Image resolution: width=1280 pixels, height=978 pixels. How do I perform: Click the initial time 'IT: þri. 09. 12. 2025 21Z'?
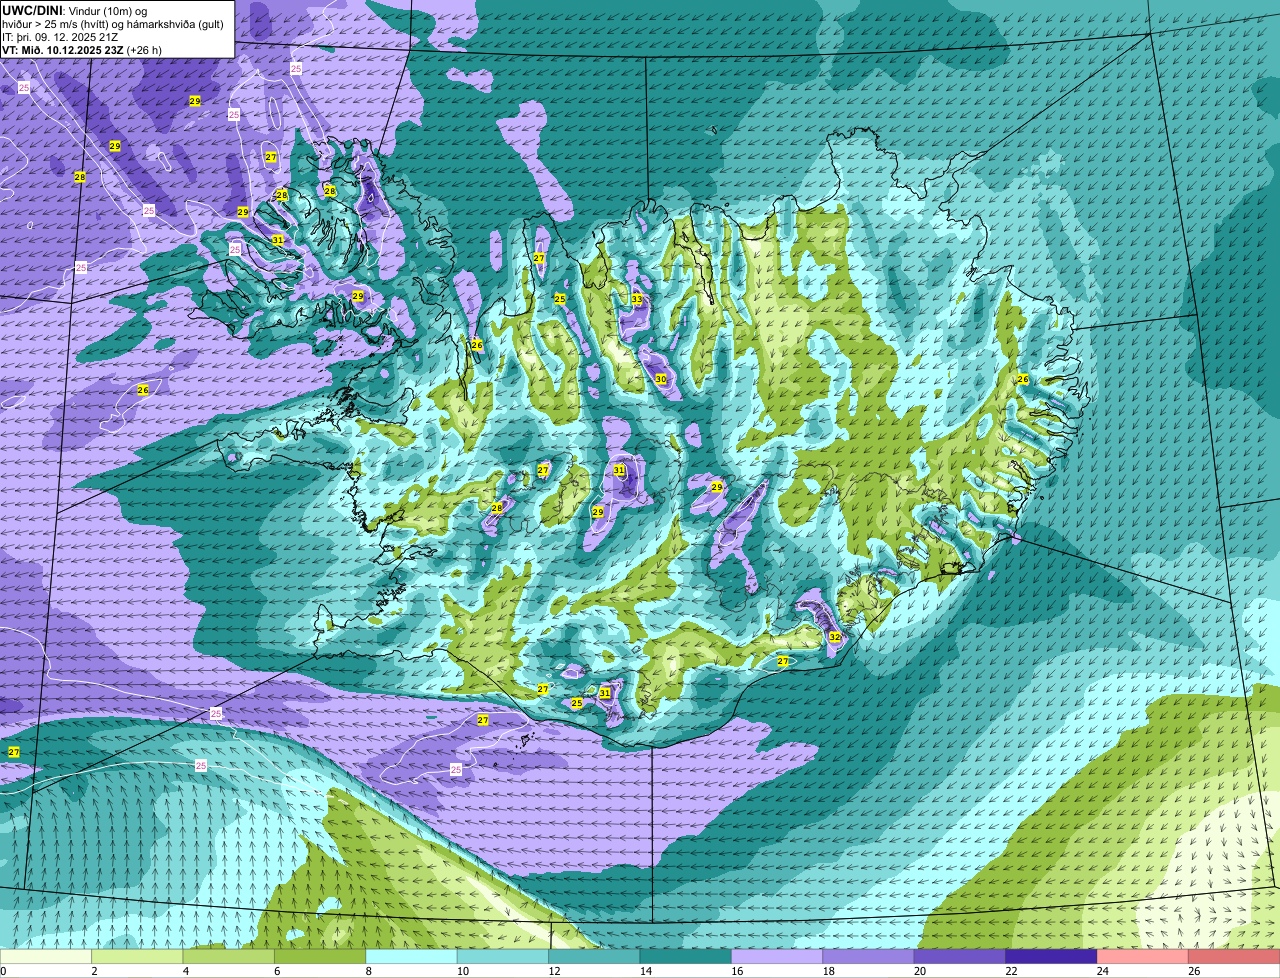pos(61,36)
